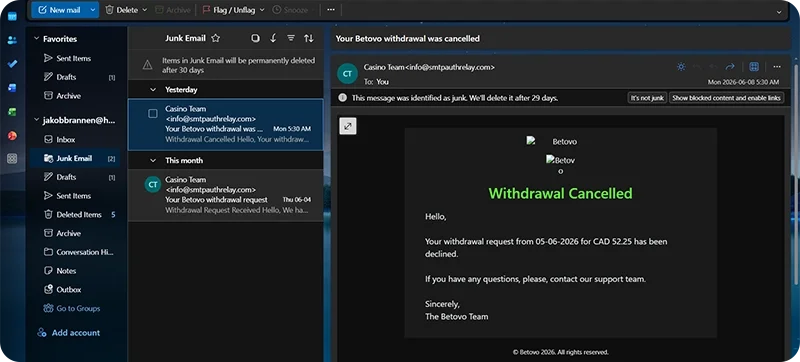Open the Inbox folder
The image size is (800, 362).
(x=75, y=139)
